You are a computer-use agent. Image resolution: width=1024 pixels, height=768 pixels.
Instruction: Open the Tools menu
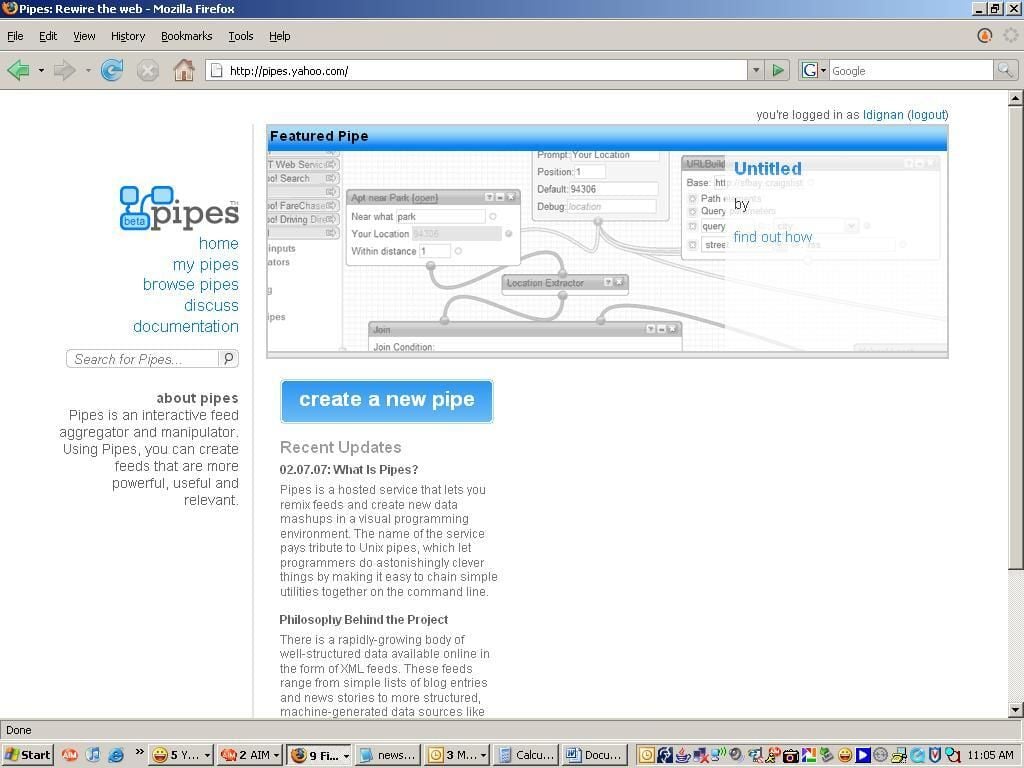point(240,36)
